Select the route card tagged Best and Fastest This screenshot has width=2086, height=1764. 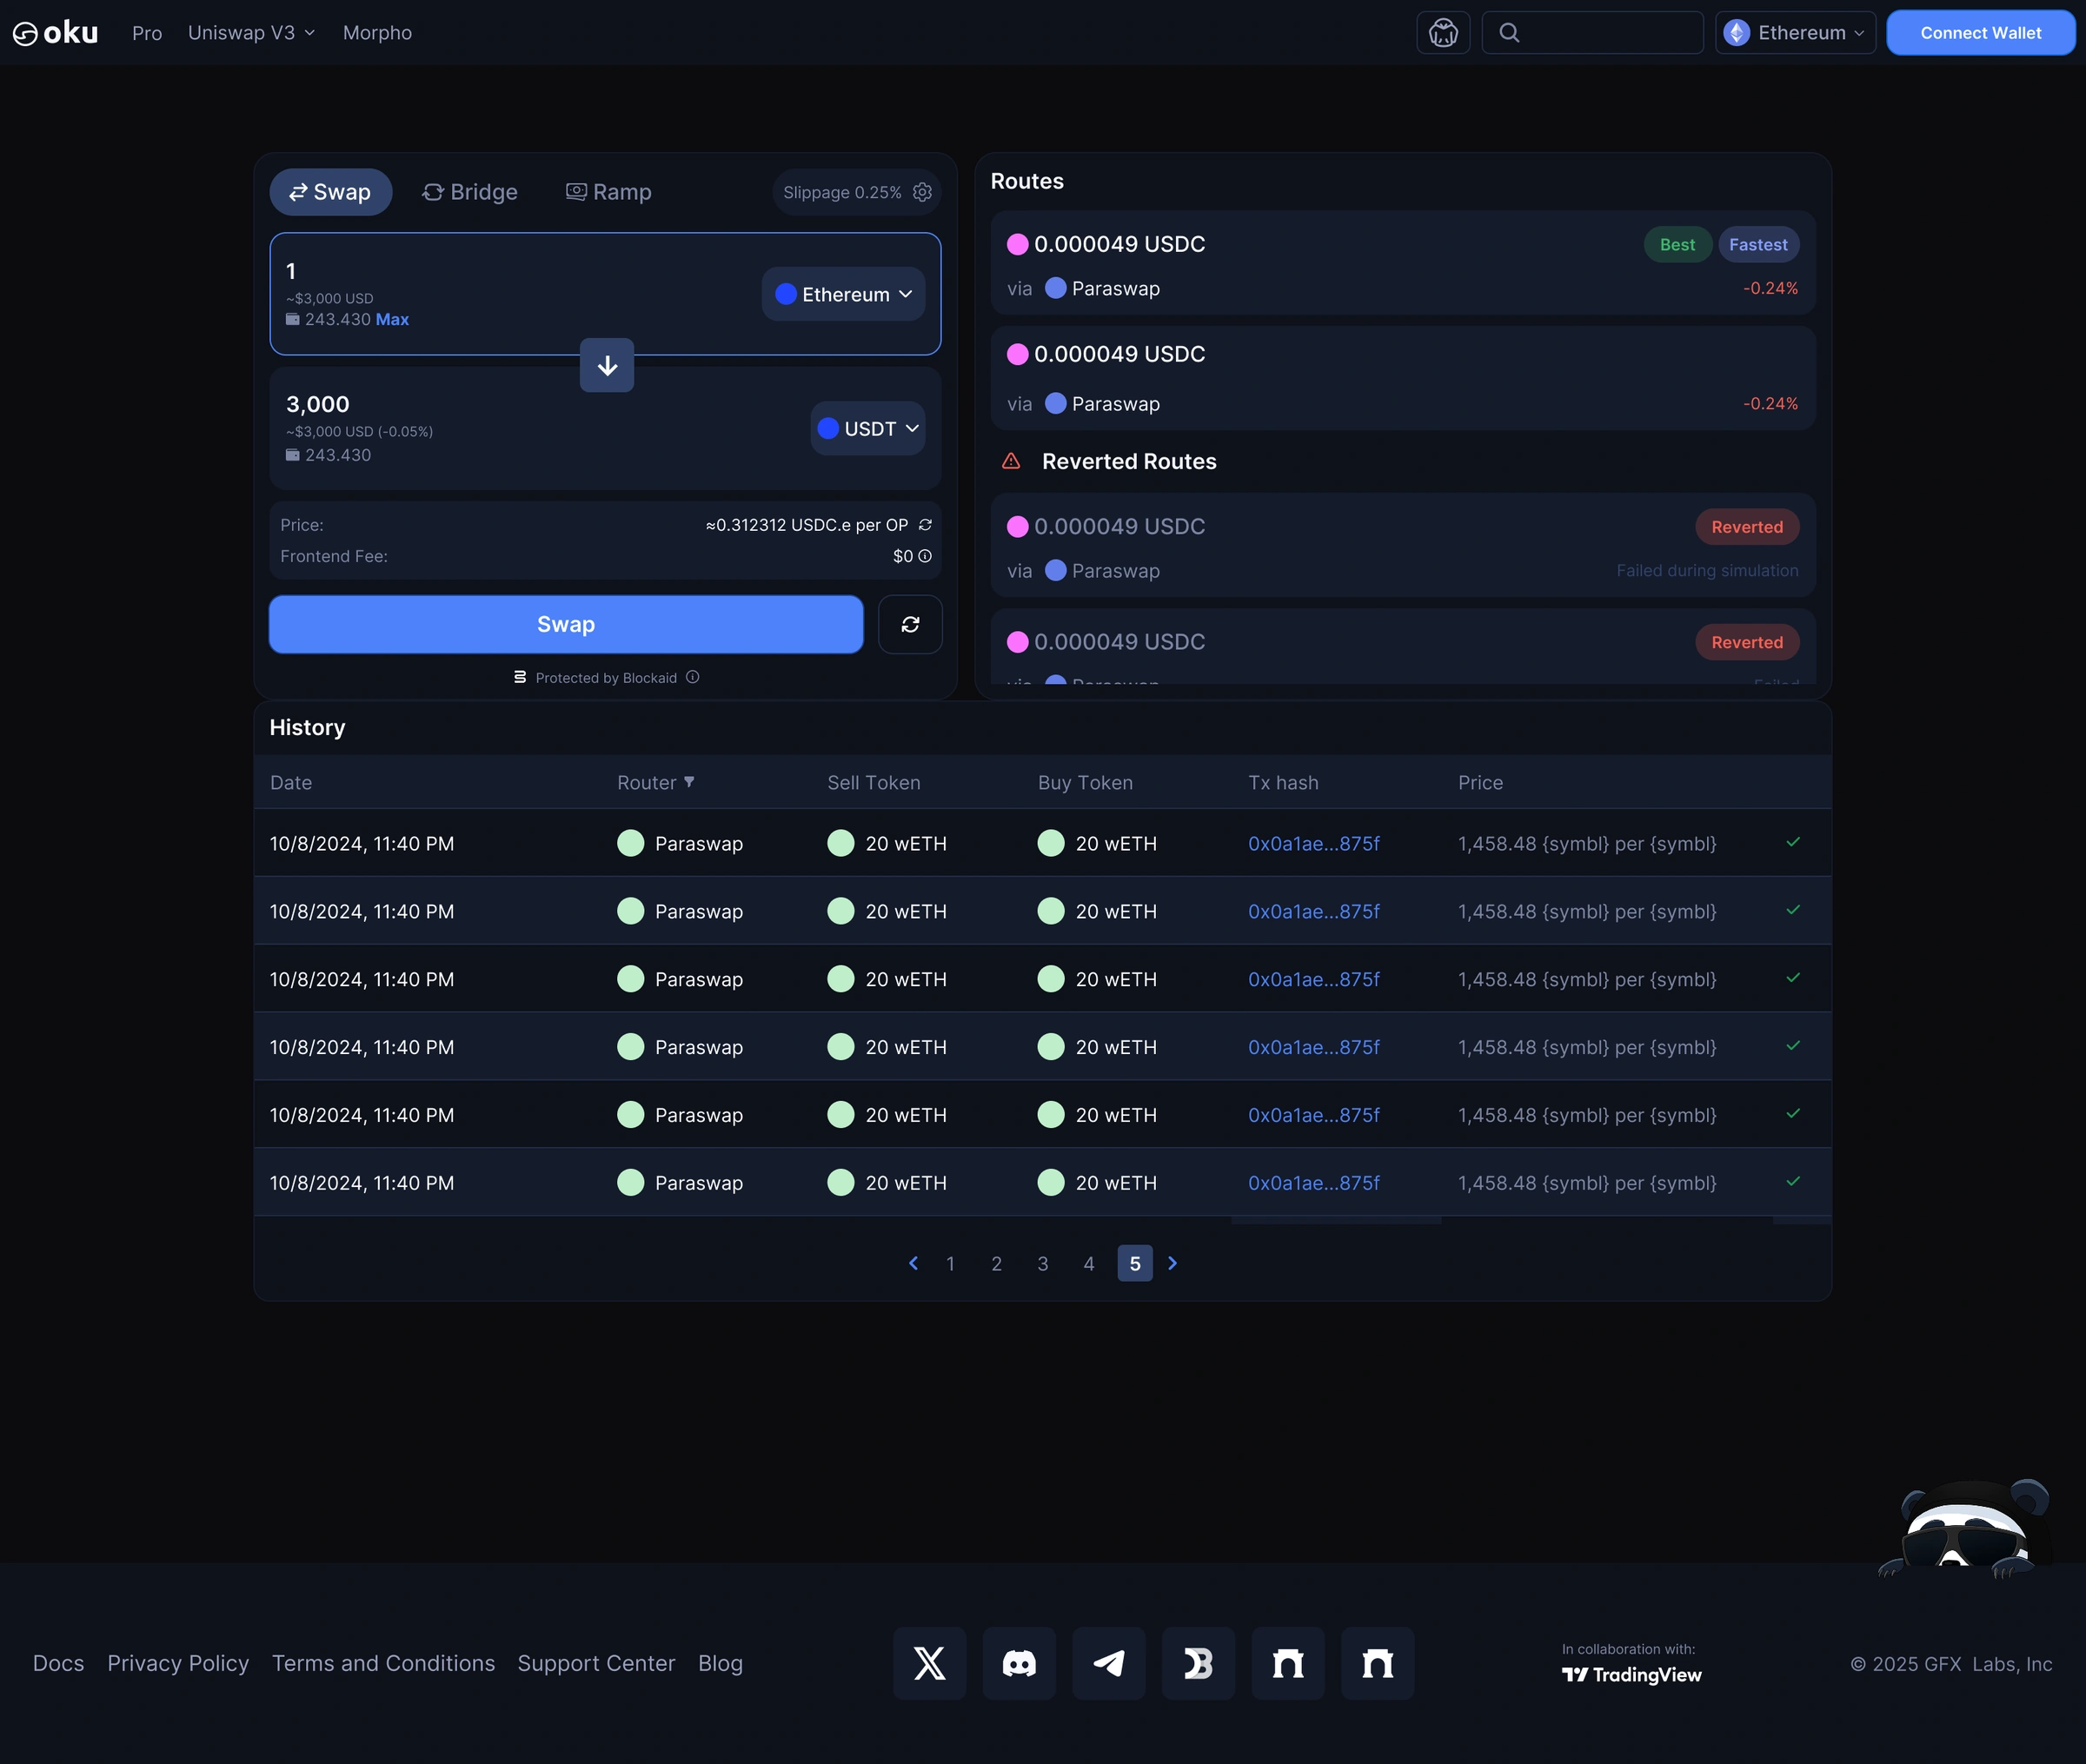[x=1402, y=263]
